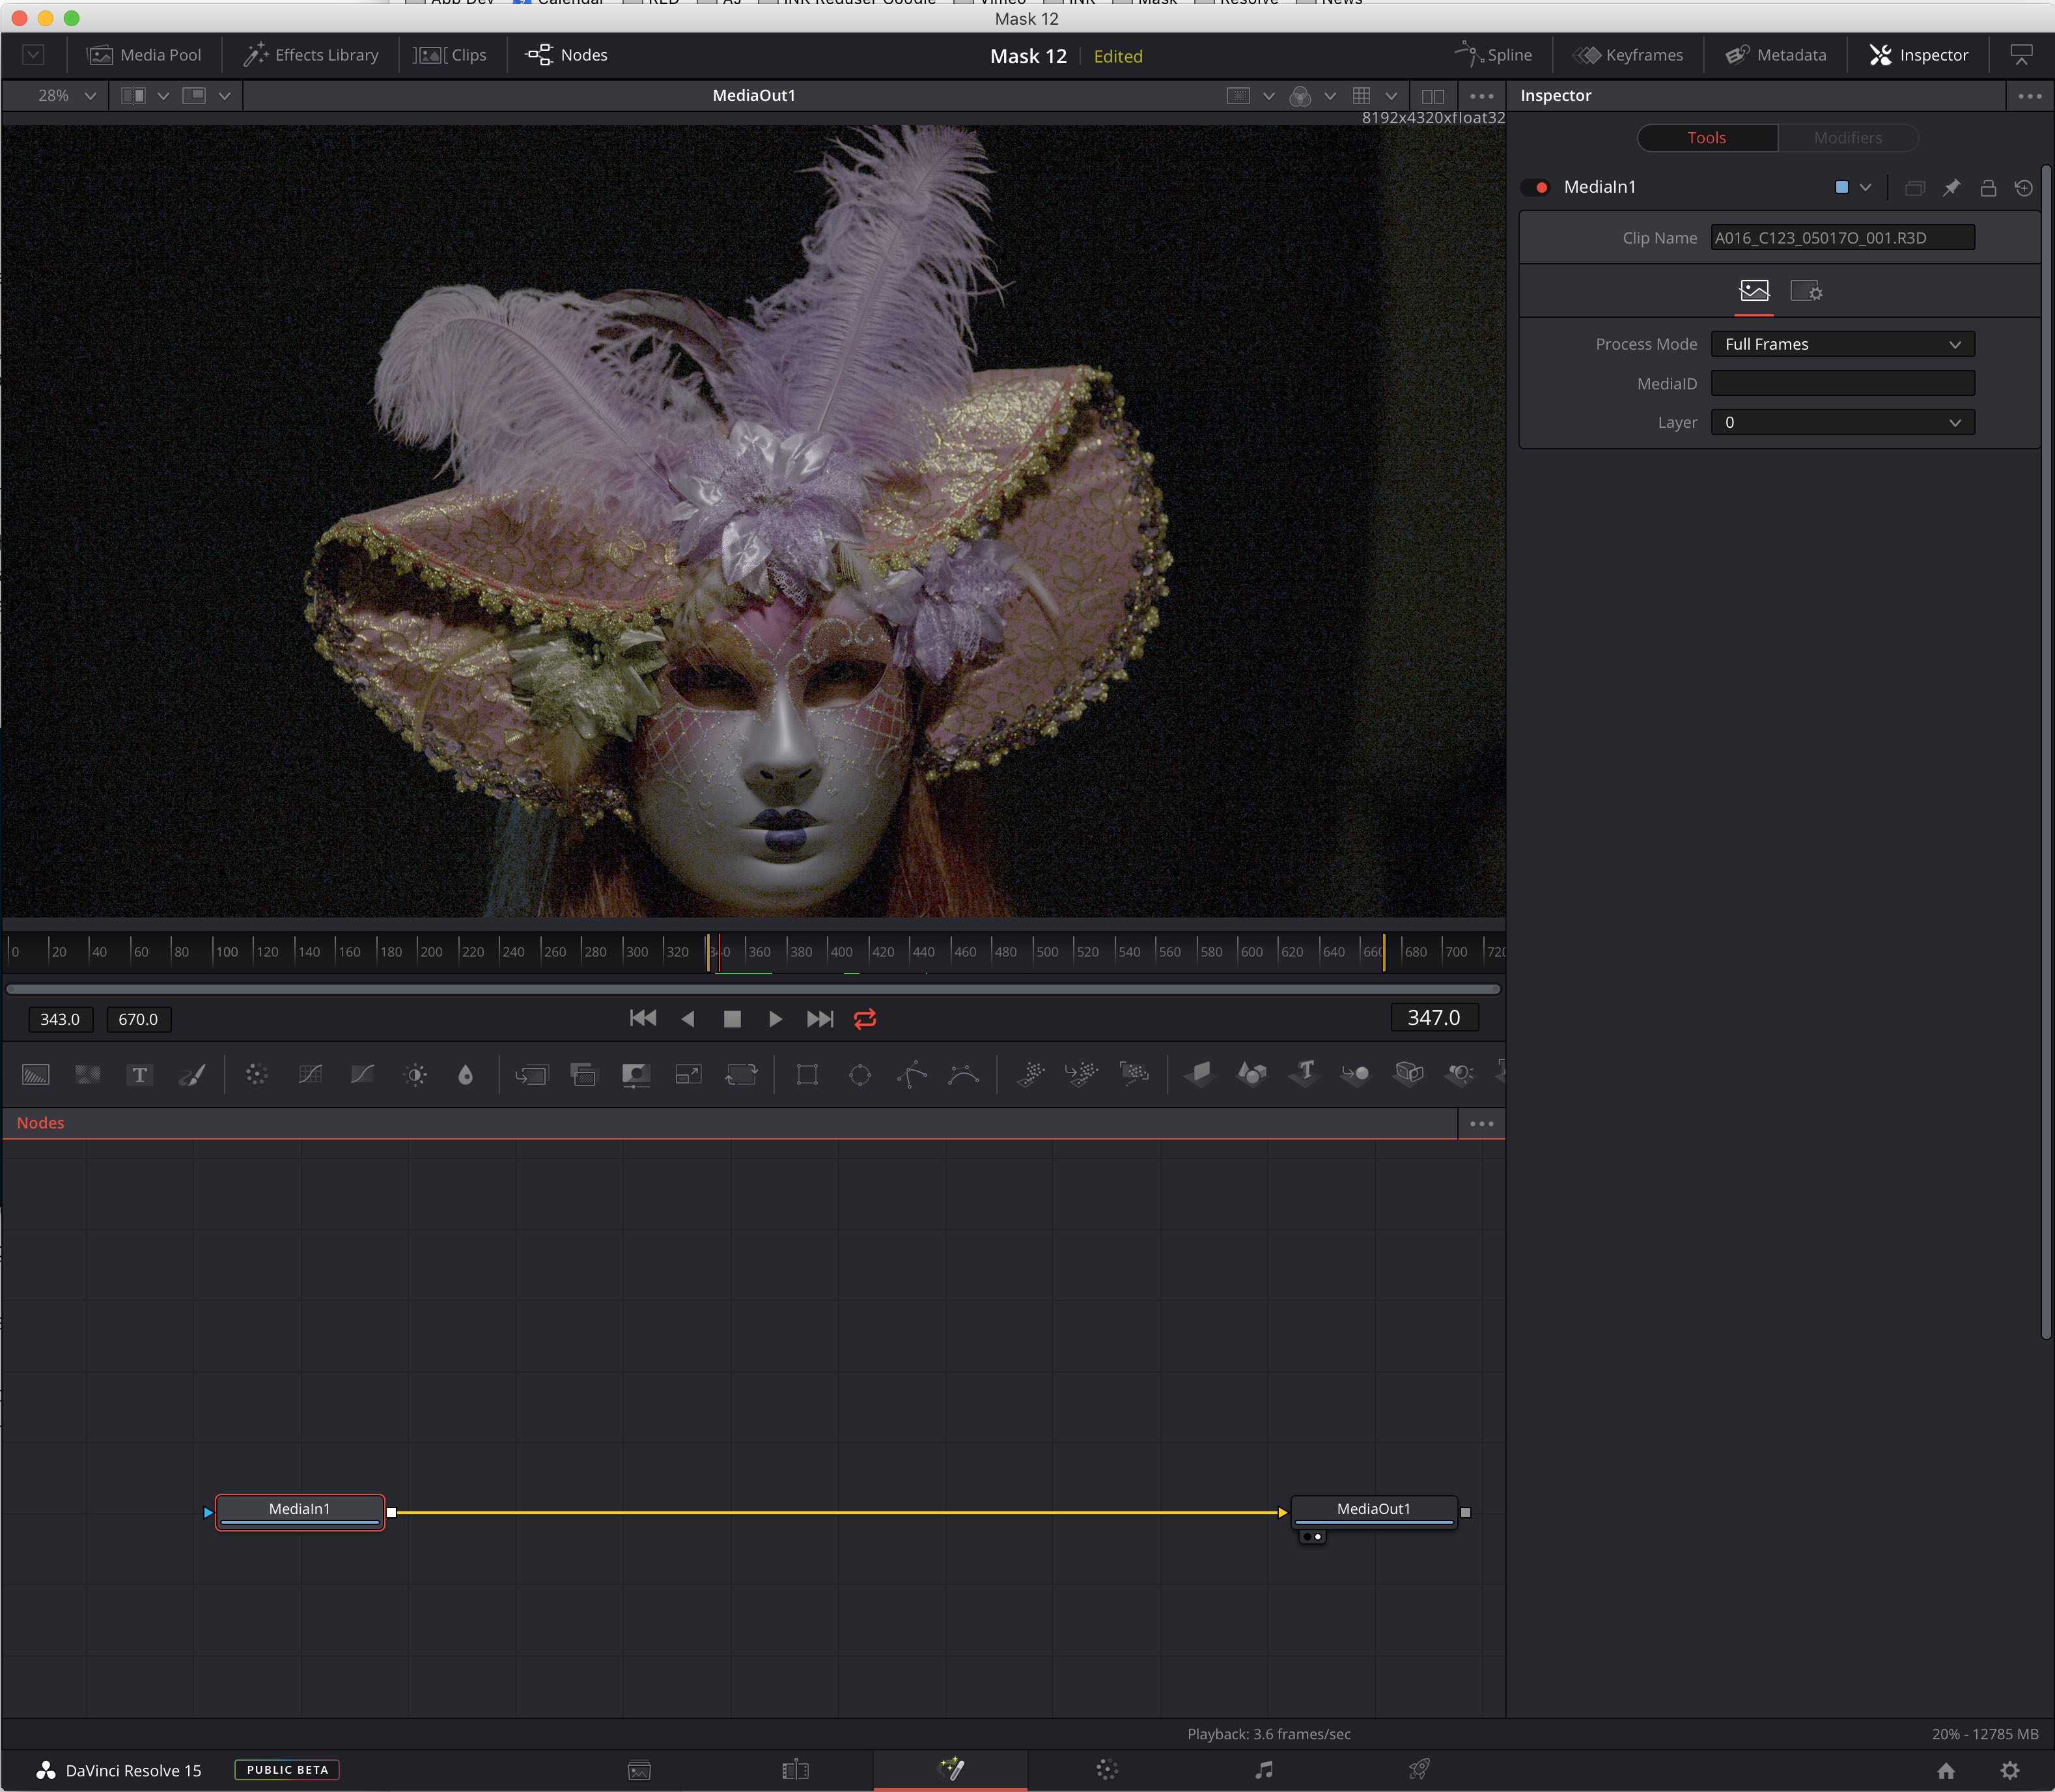Screen dimensions: 2055x1792
Task: Reset MediaIn1 settings to defaults
Action: click(2024, 188)
